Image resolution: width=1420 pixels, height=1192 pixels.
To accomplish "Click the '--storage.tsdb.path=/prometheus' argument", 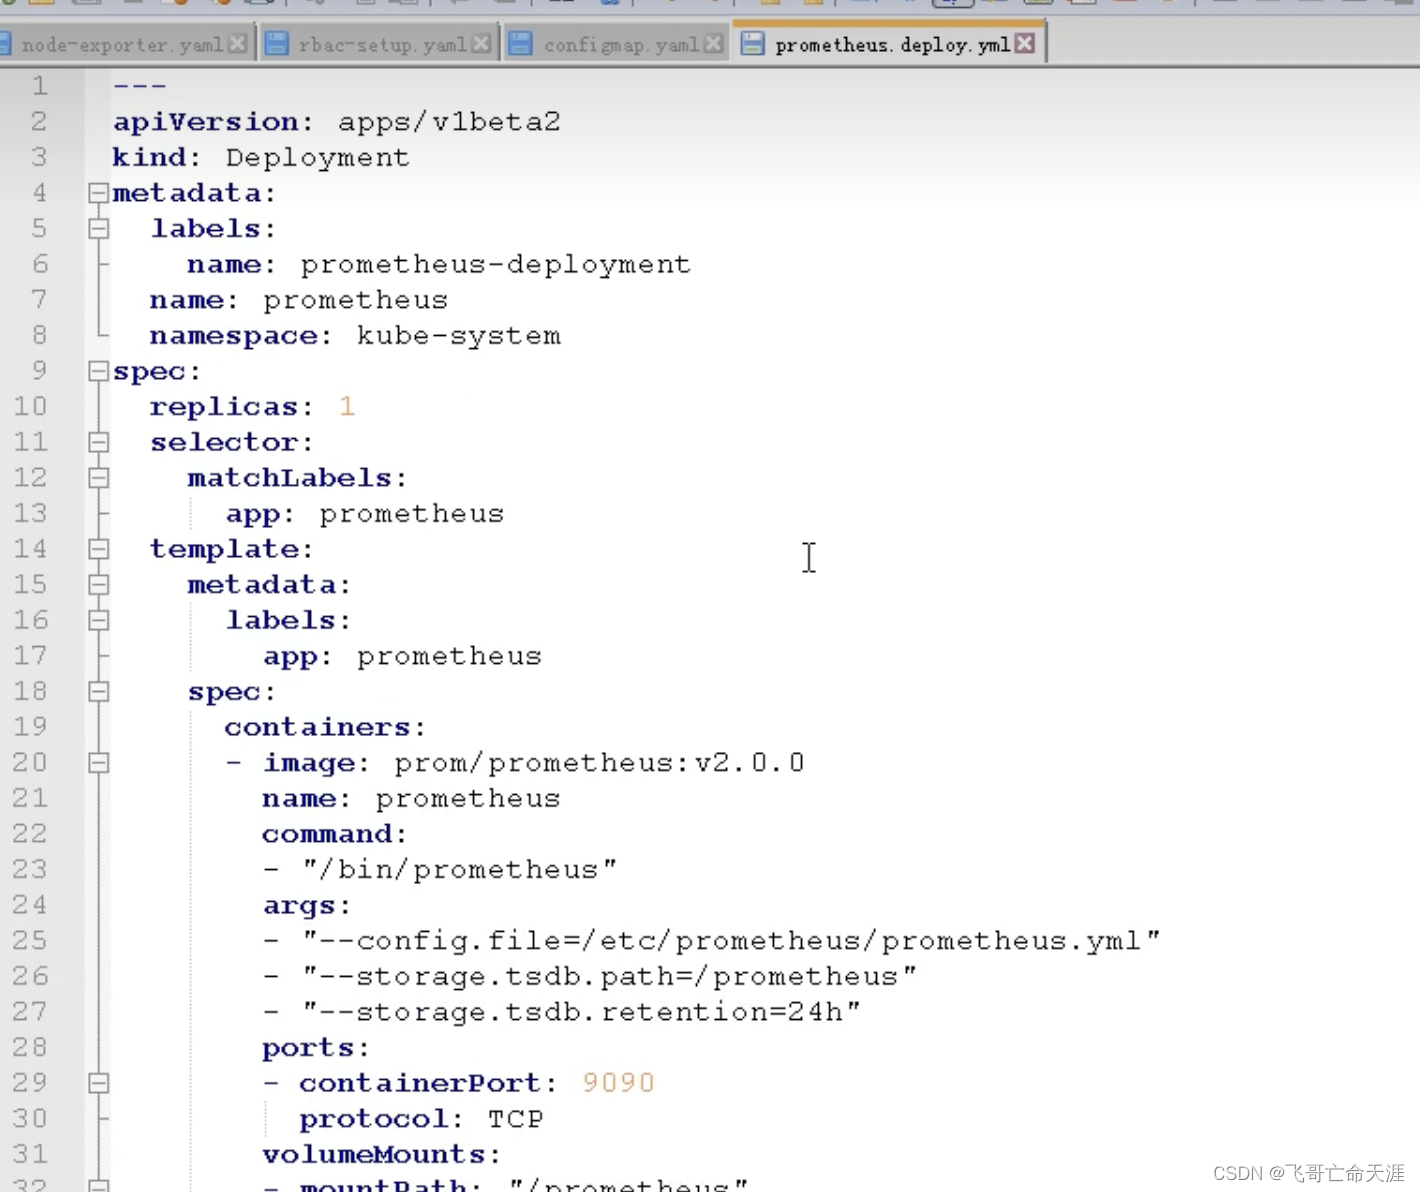I will (x=610, y=977).
